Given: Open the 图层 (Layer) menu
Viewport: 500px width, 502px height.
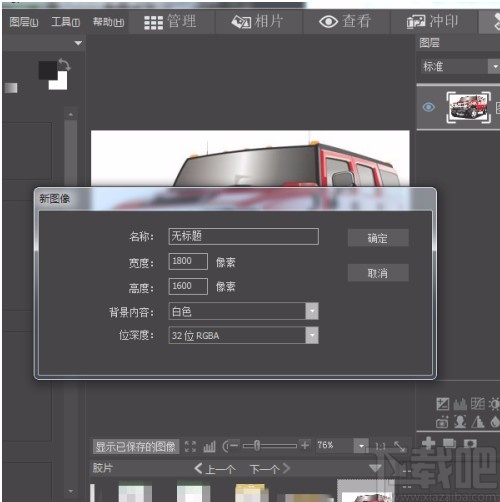Looking at the screenshot, I should tap(24, 22).
